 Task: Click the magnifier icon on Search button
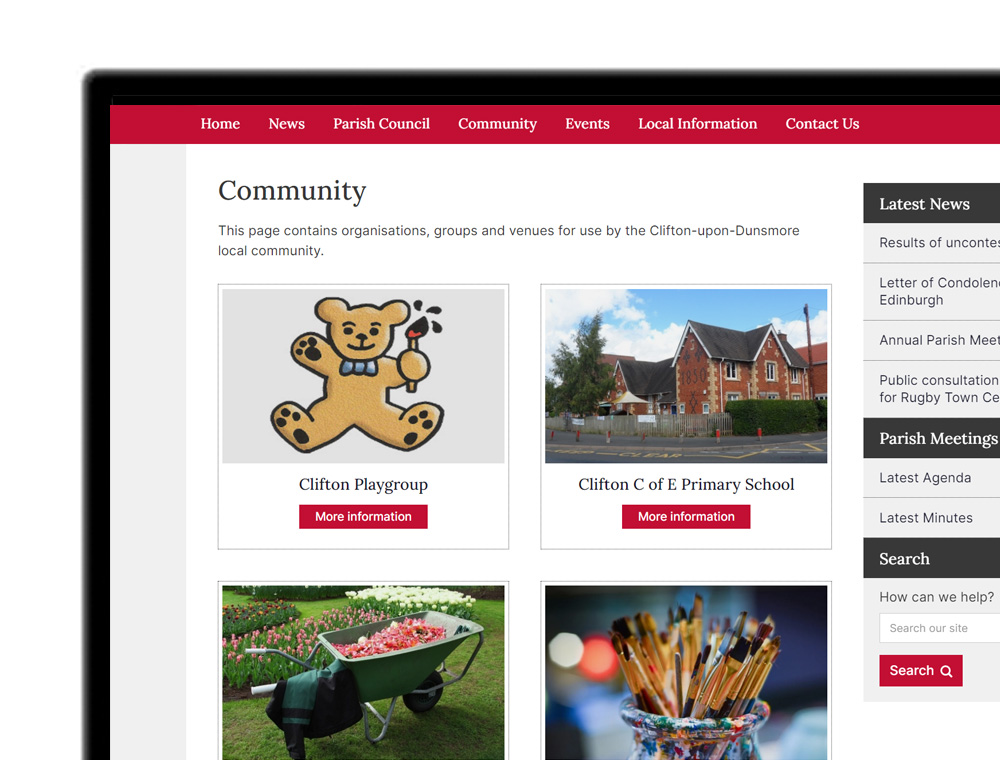pos(946,671)
